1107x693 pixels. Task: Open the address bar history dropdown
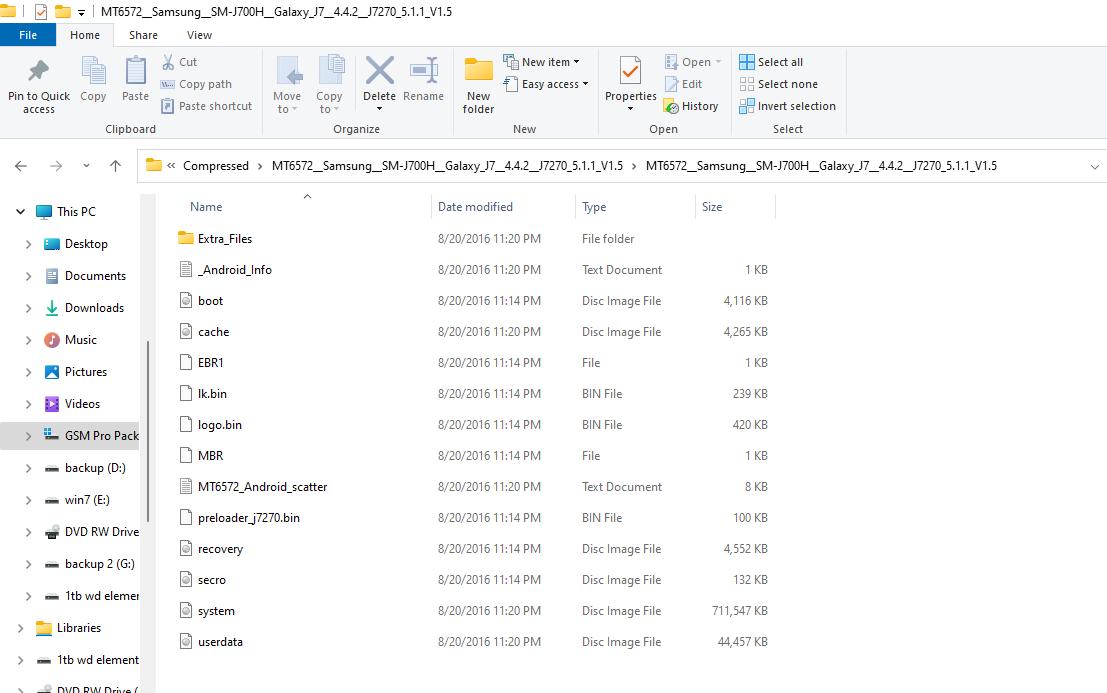pos(1094,167)
